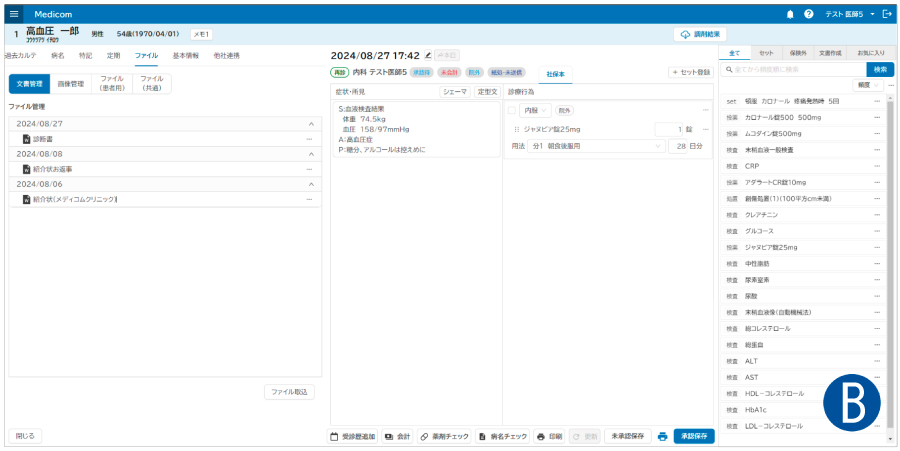The width and height of the screenshot is (900, 451).
Task: Click the blue printer icon
Action: (662, 437)
